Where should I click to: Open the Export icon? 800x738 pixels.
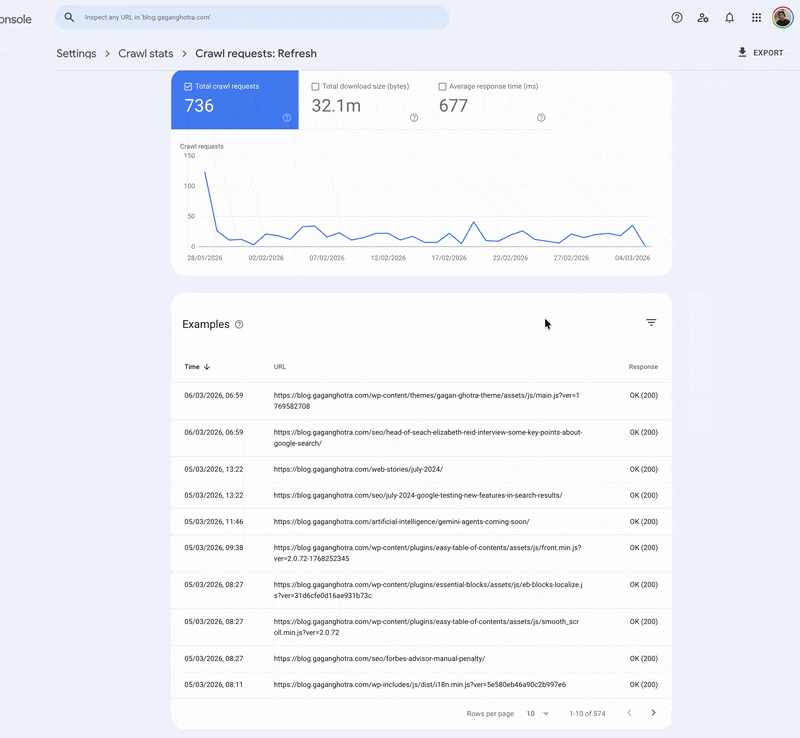point(741,52)
